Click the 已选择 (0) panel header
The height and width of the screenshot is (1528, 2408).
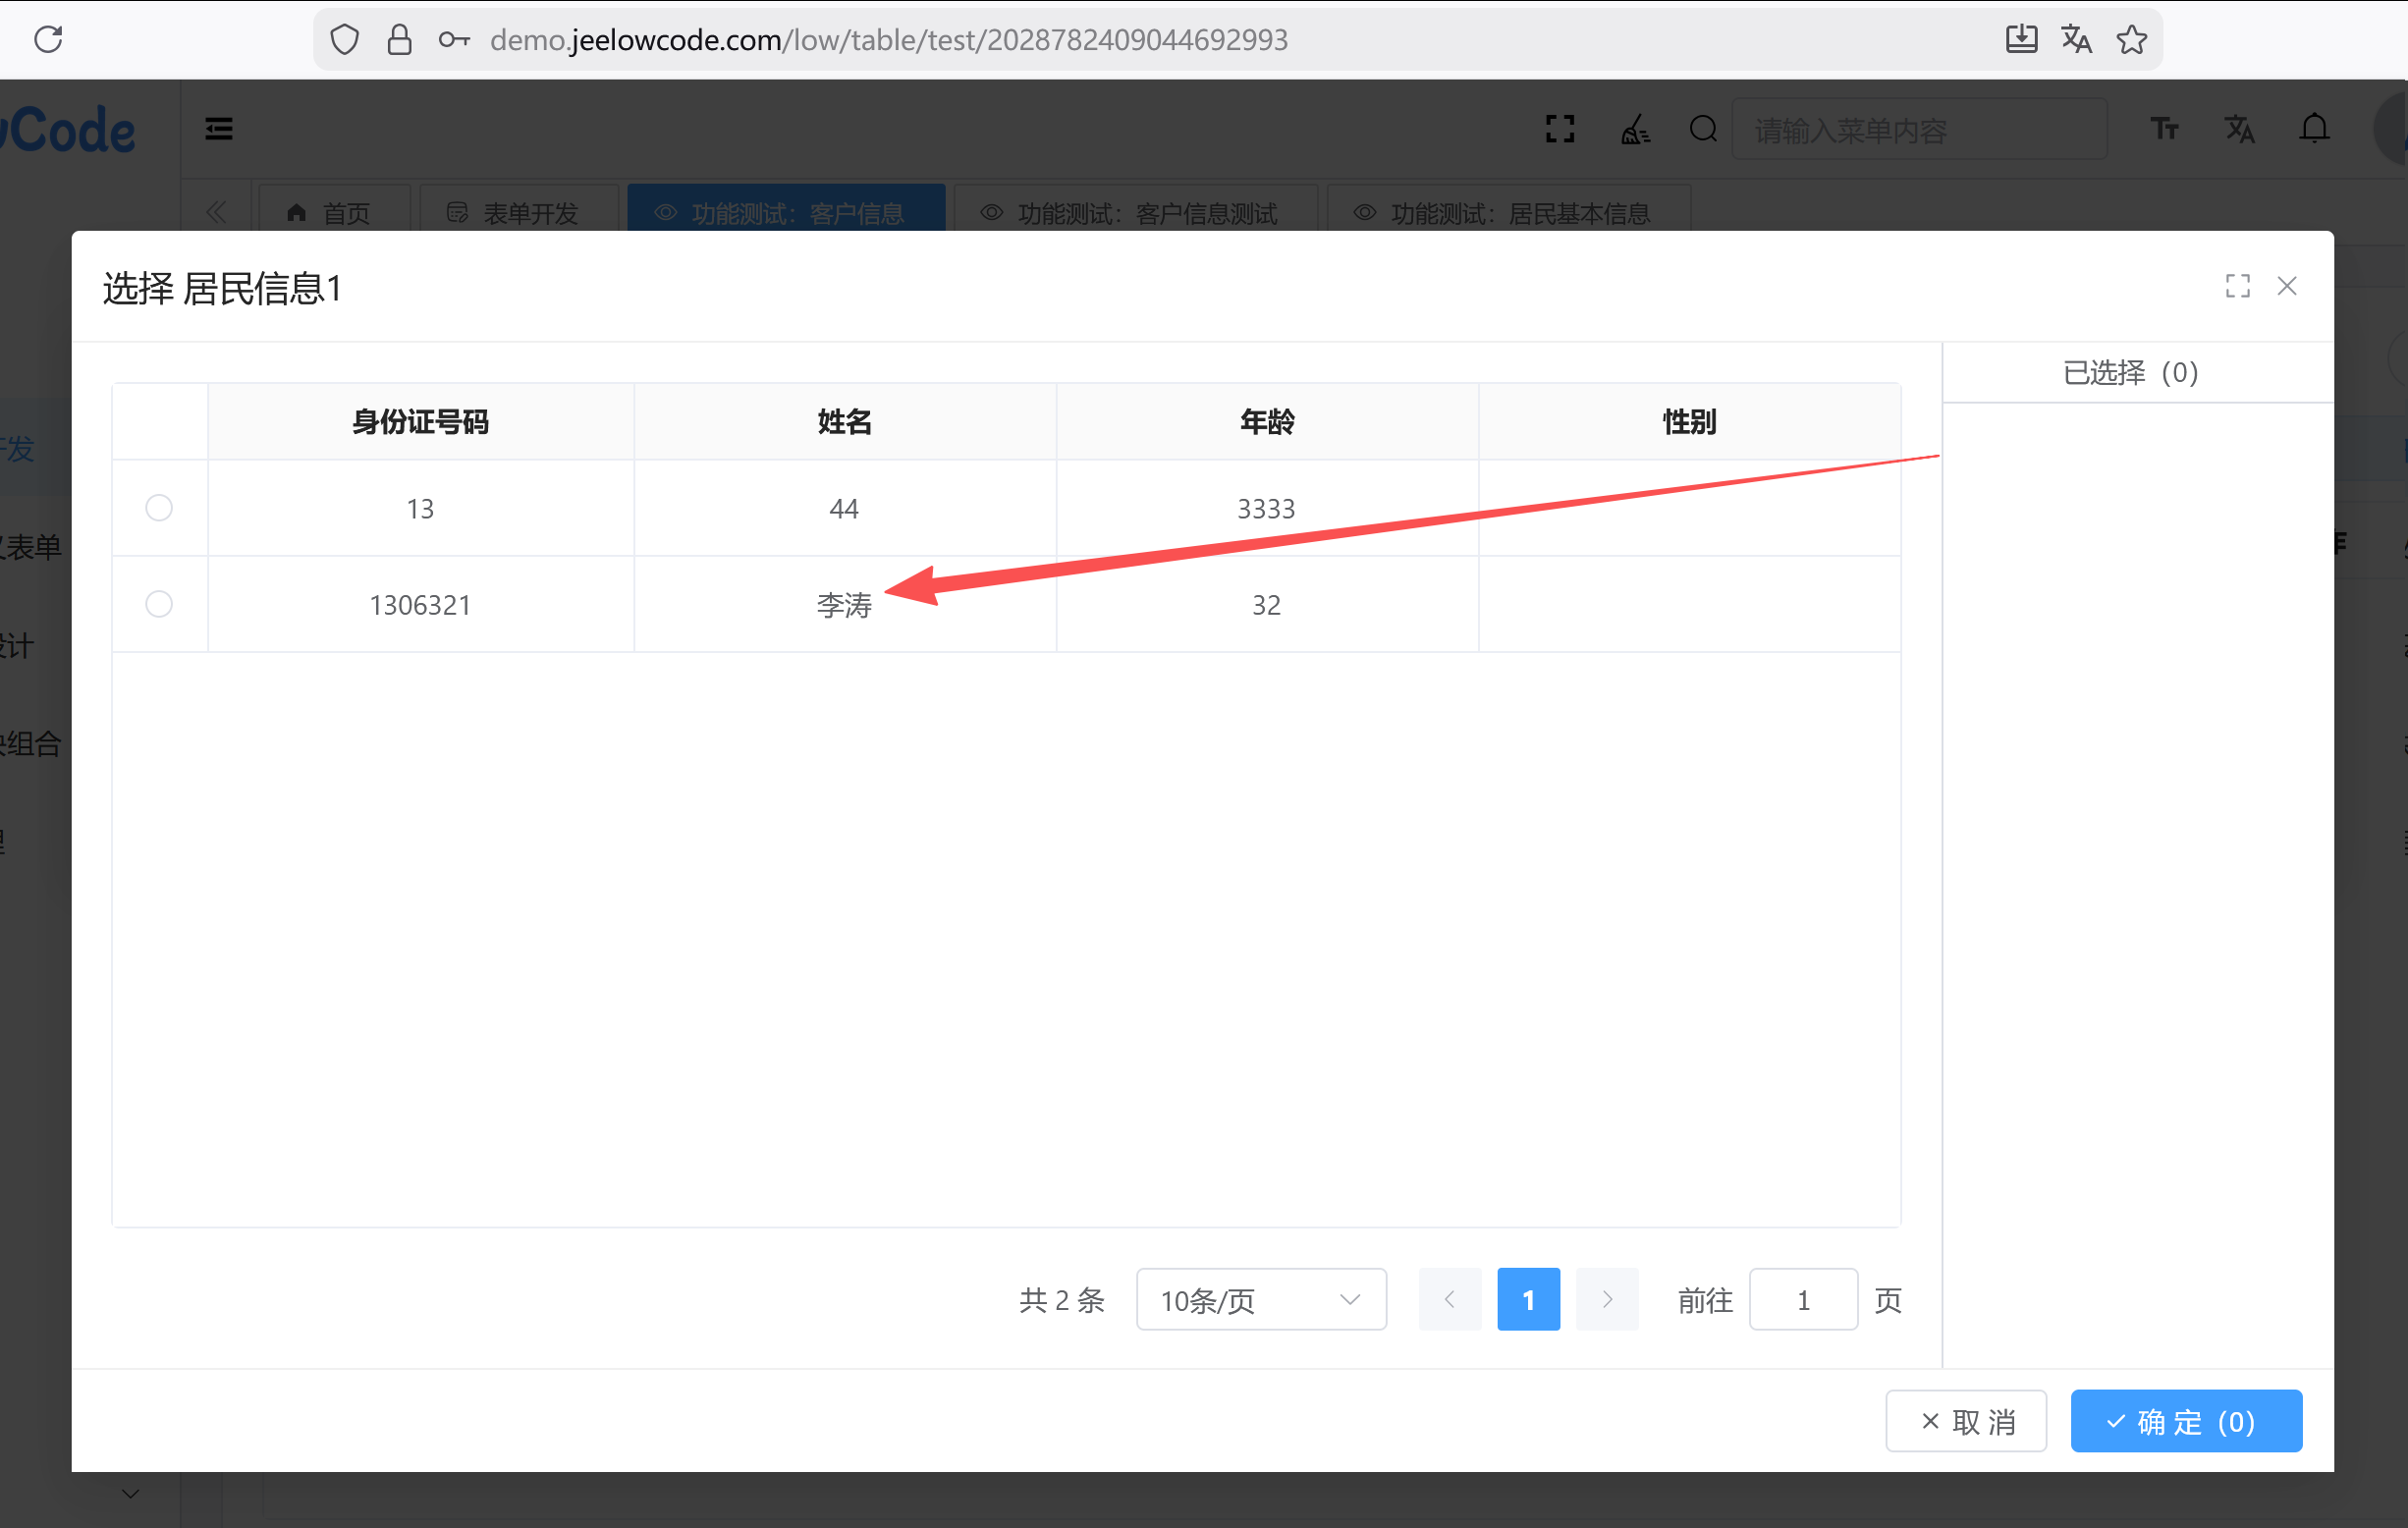(x=2130, y=373)
